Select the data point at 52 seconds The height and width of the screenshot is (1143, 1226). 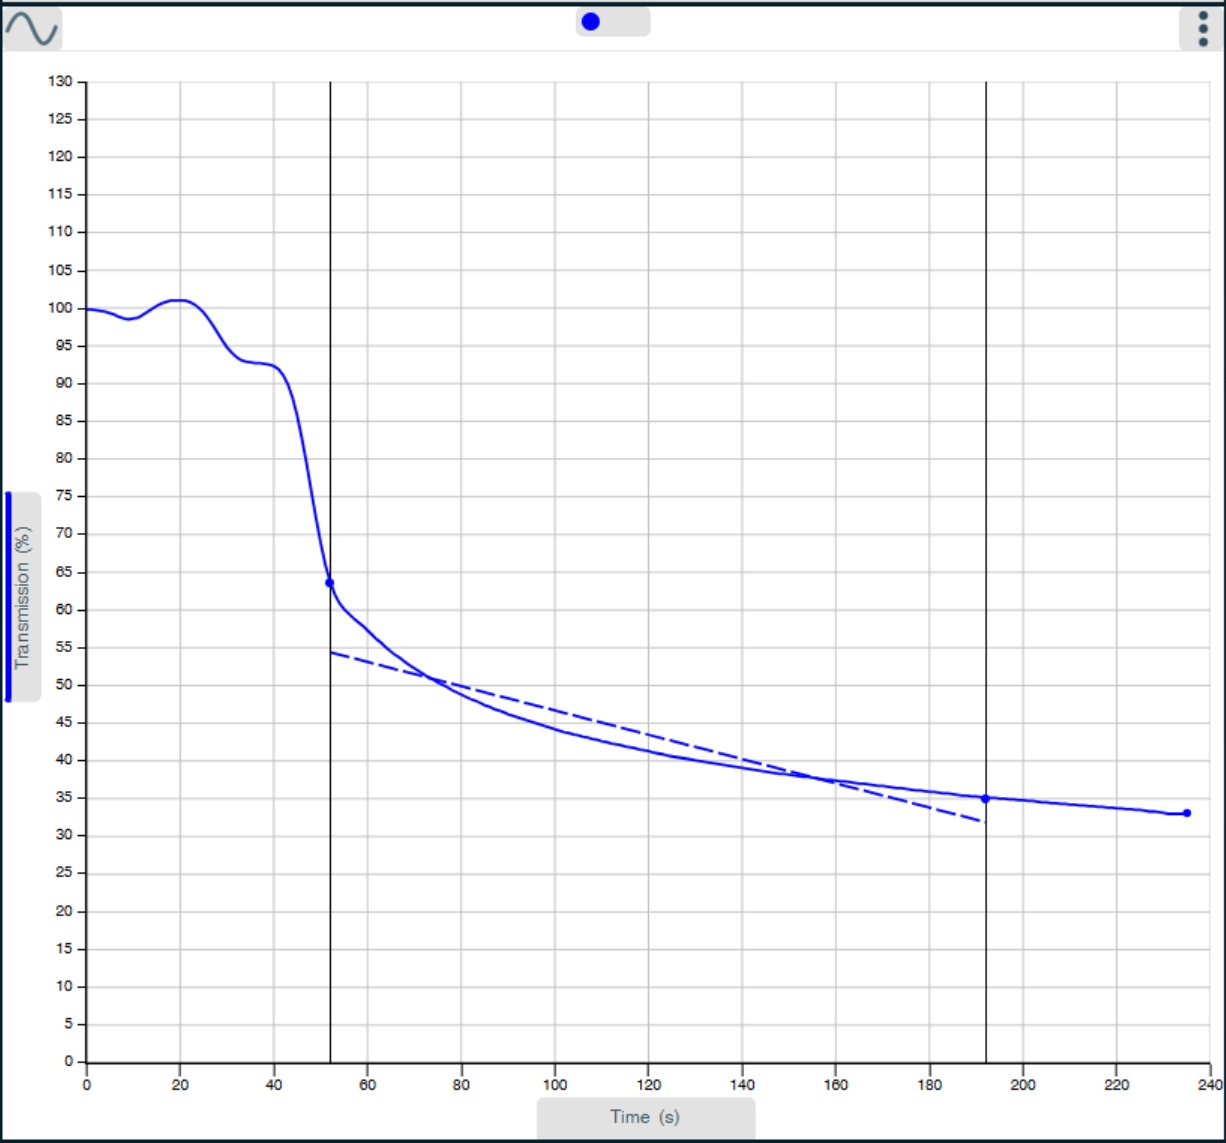pos(330,583)
